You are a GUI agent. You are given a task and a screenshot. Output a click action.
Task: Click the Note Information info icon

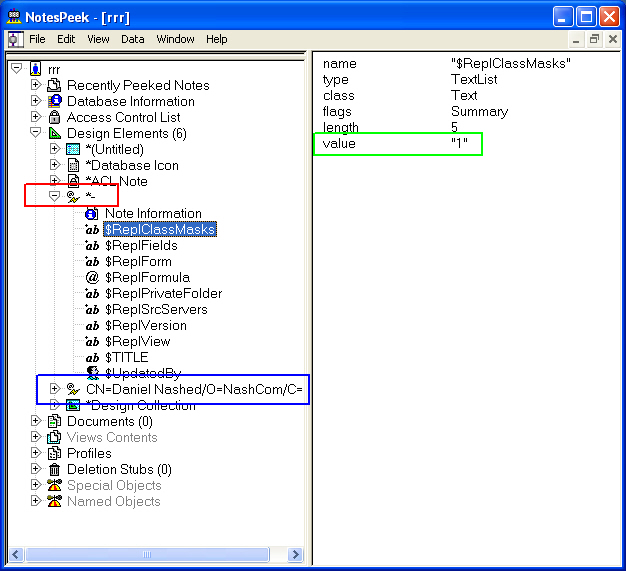click(x=92, y=214)
